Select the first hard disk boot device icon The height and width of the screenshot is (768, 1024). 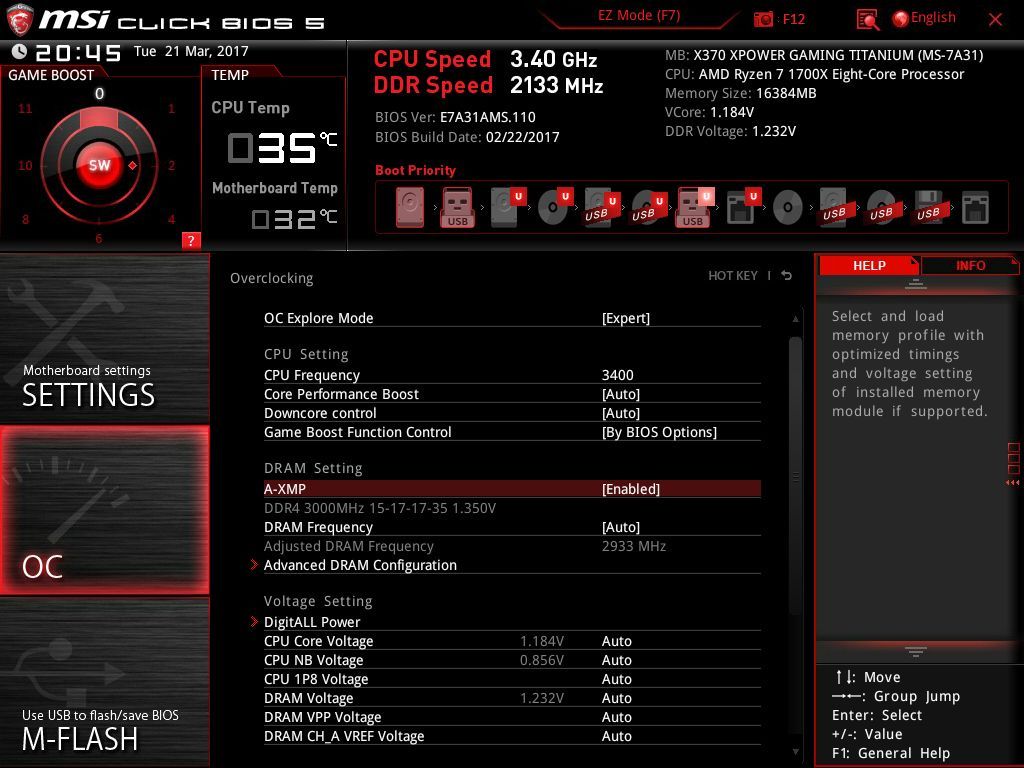point(409,207)
